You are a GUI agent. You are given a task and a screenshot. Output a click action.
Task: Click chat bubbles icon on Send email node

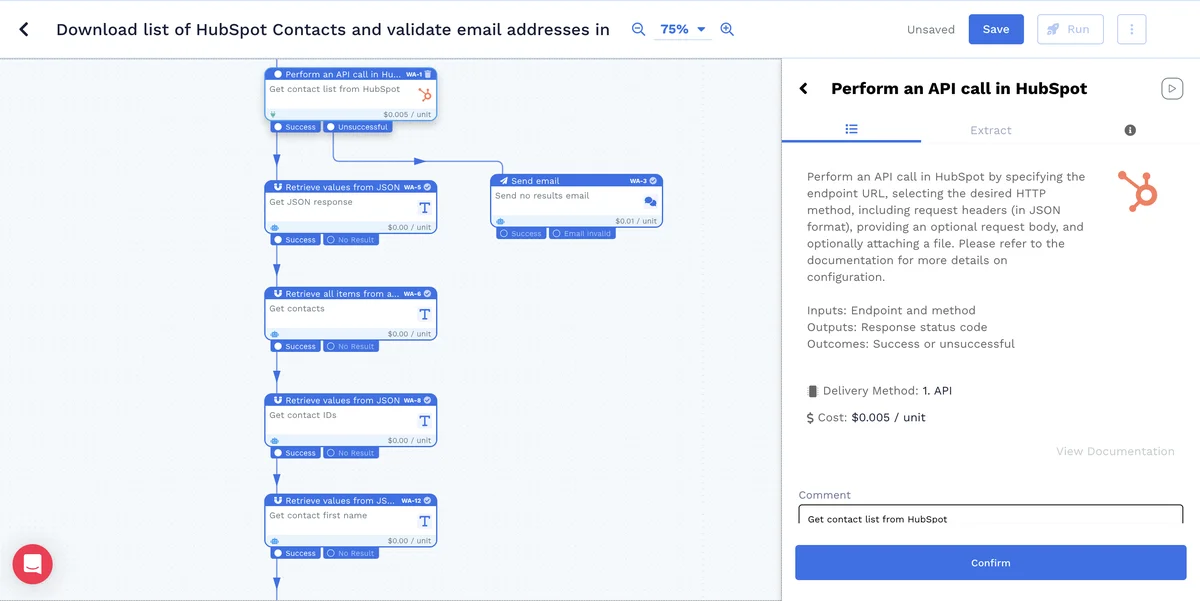pyautogui.click(x=651, y=202)
